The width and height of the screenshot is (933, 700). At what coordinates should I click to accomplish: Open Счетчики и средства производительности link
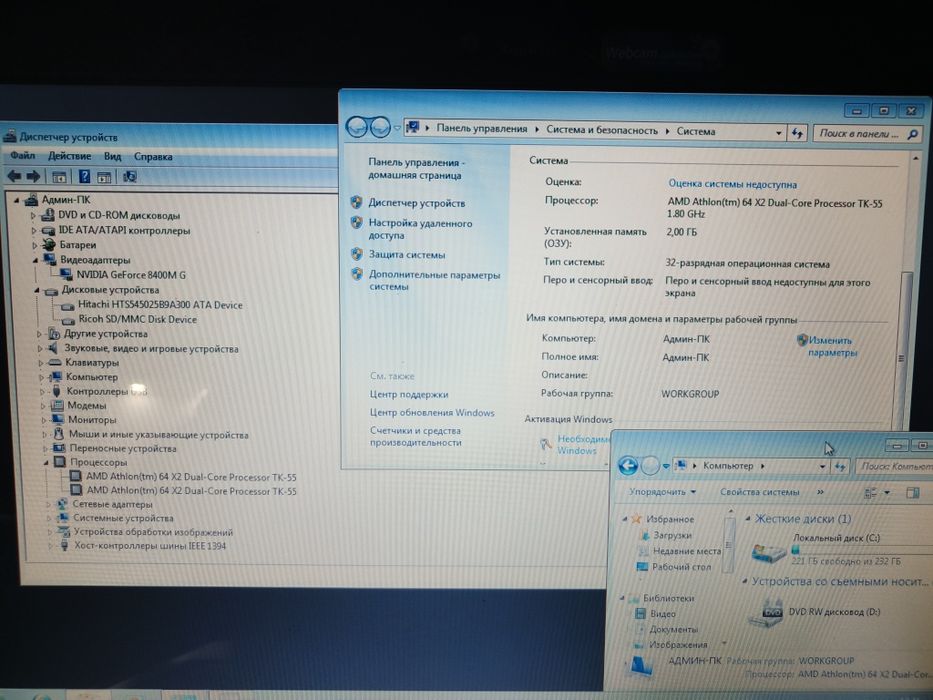point(415,436)
